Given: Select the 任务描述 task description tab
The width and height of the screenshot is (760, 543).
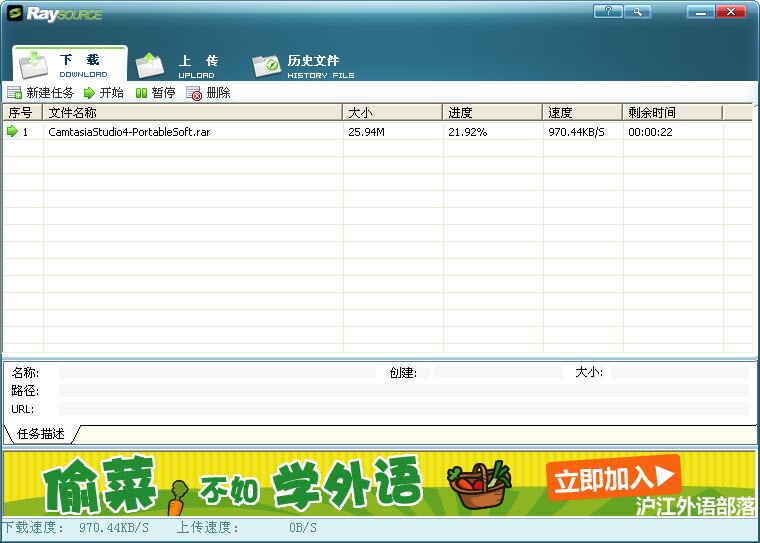Looking at the screenshot, I should 41,434.
